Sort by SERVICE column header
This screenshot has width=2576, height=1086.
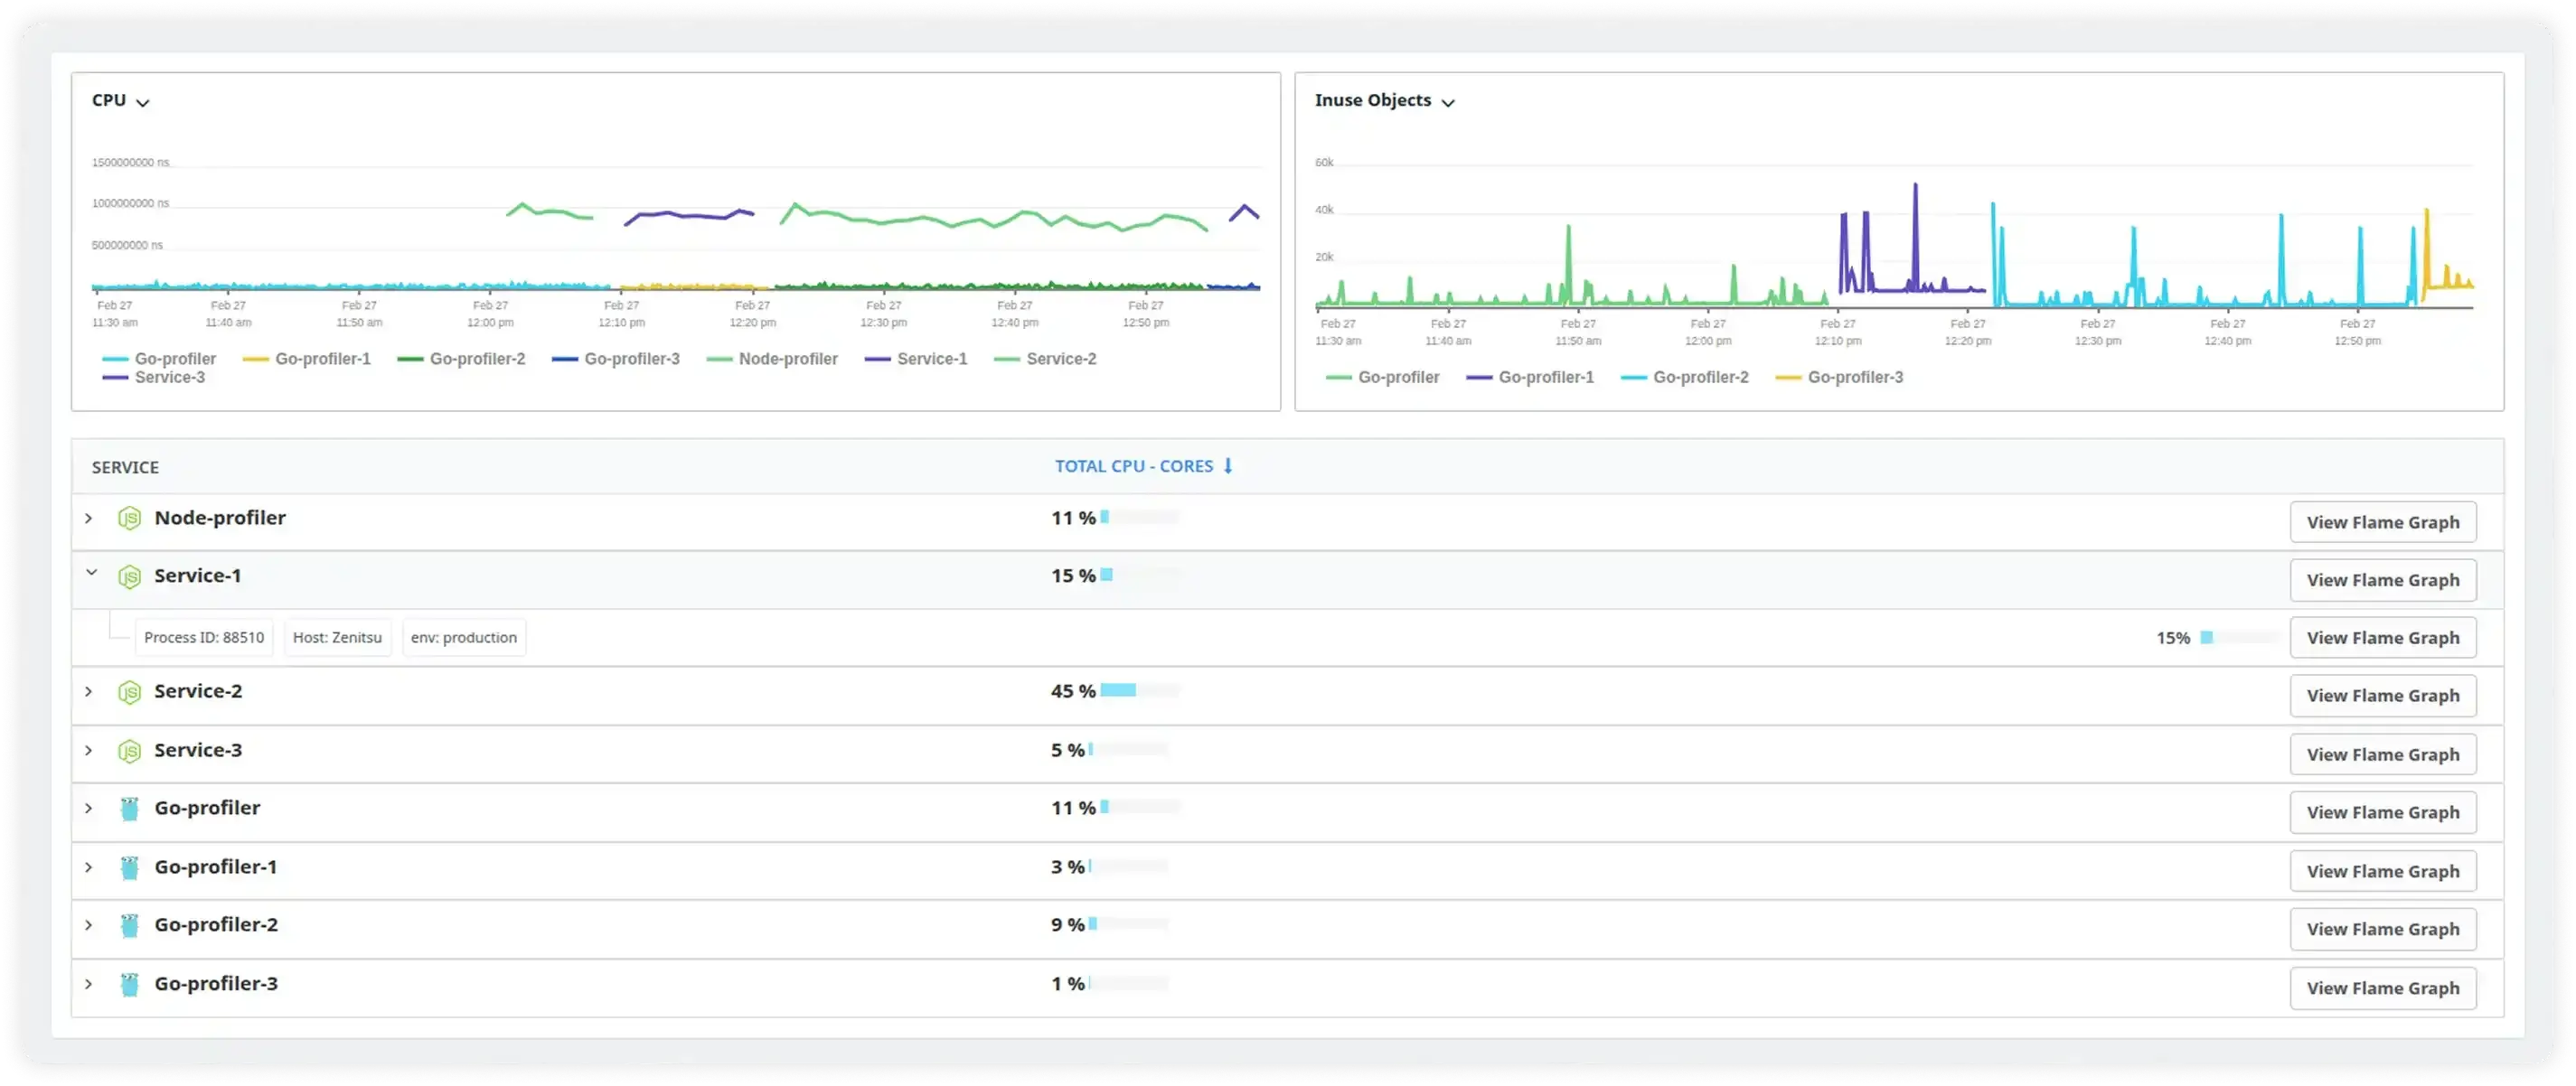pos(125,467)
